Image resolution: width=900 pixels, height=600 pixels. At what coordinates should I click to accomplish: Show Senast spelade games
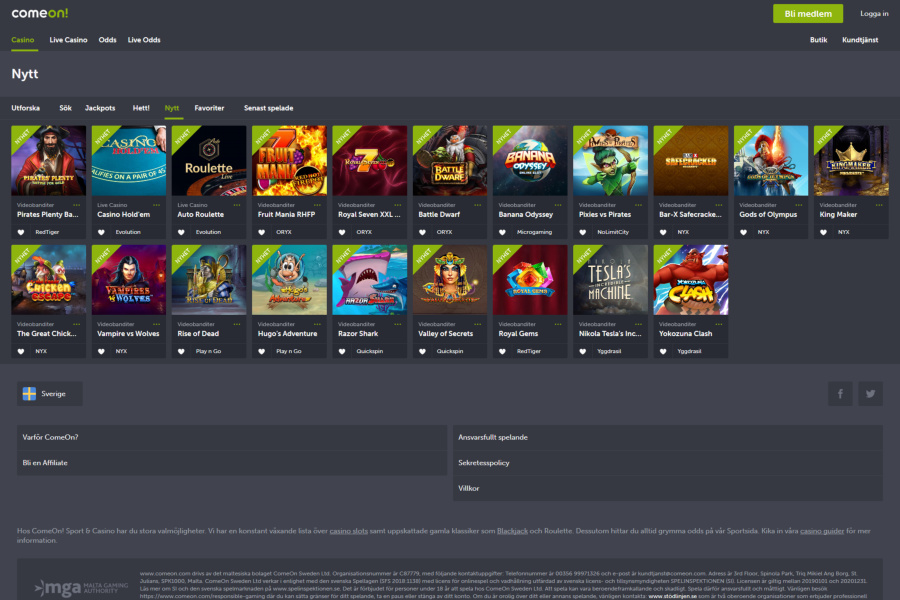[269, 108]
